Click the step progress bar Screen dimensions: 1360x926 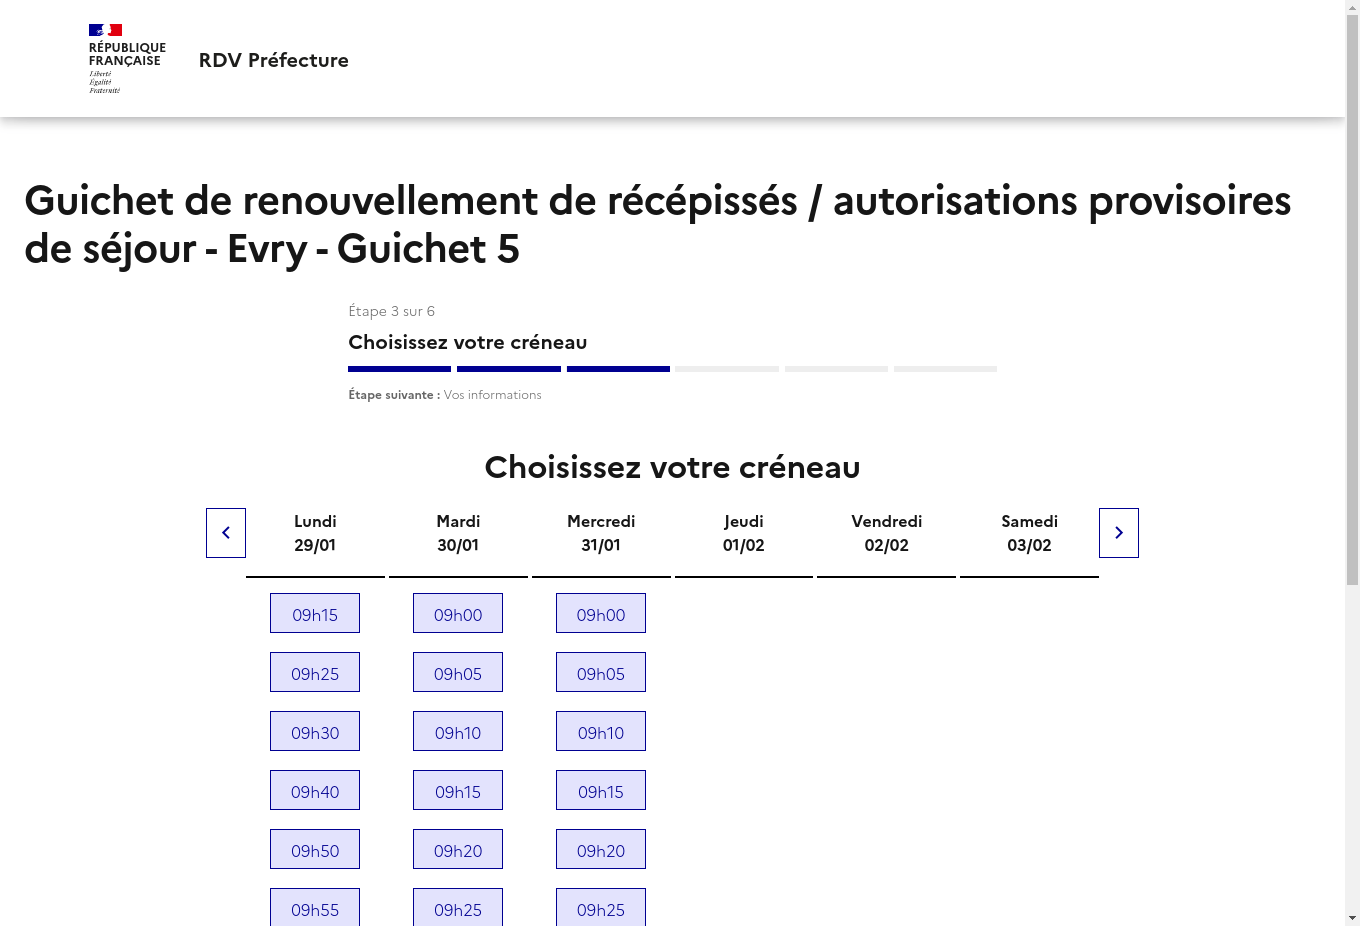pos(672,369)
